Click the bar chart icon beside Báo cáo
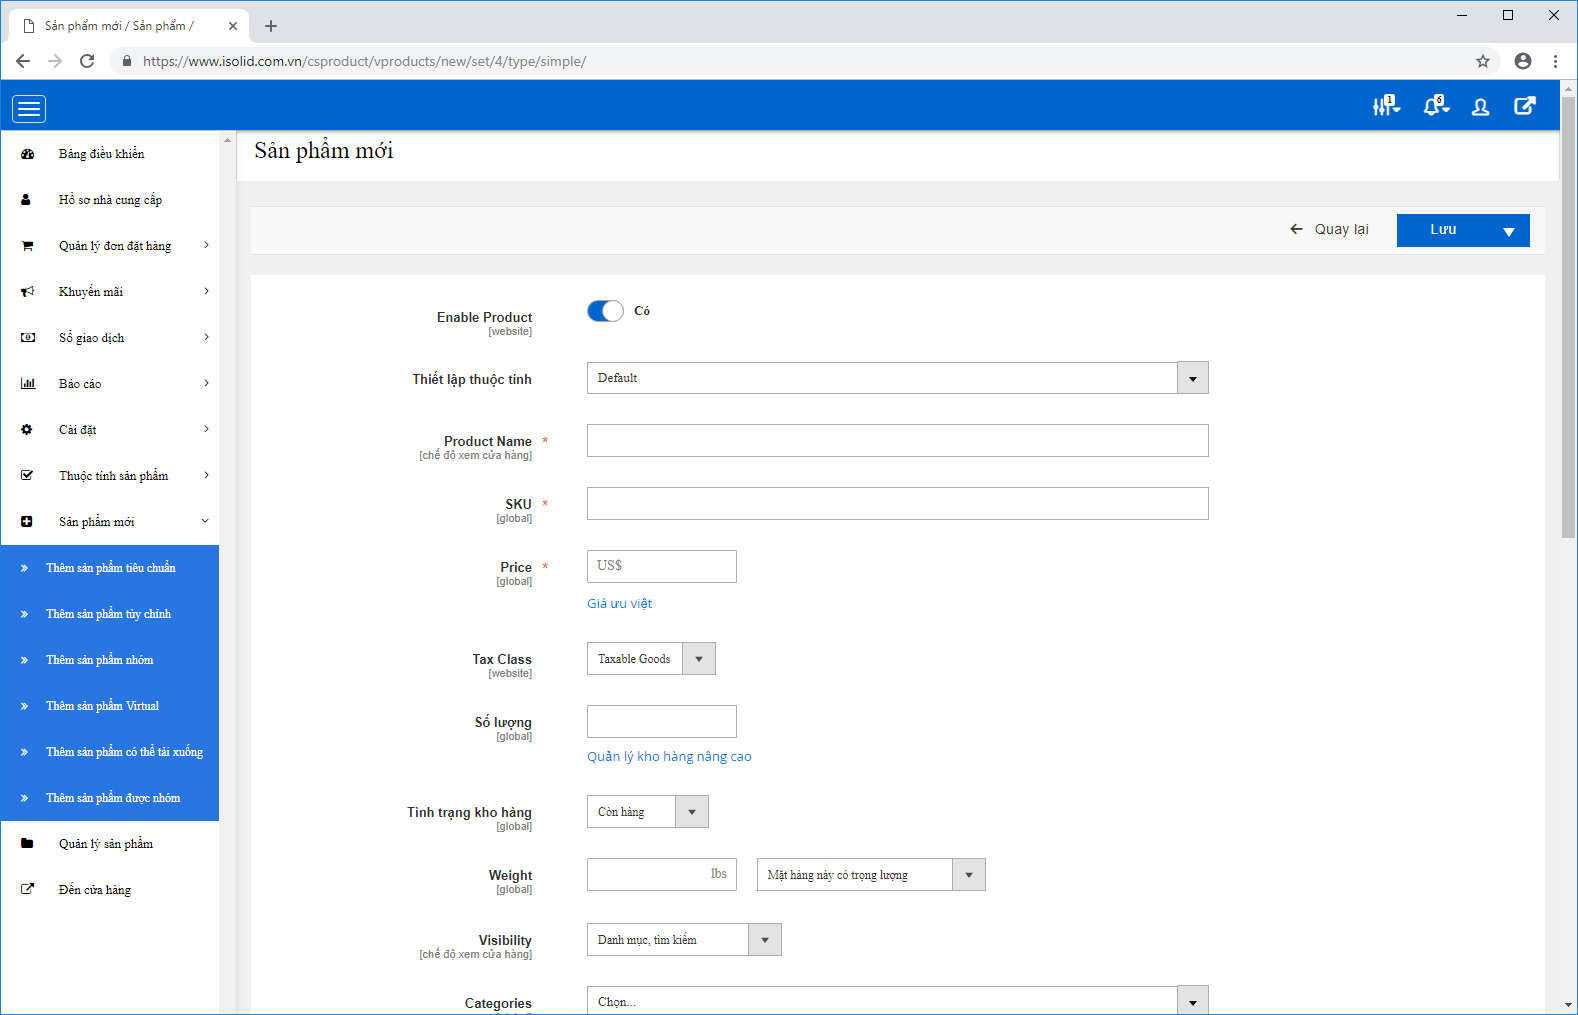This screenshot has width=1578, height=1015. [28, 384]
